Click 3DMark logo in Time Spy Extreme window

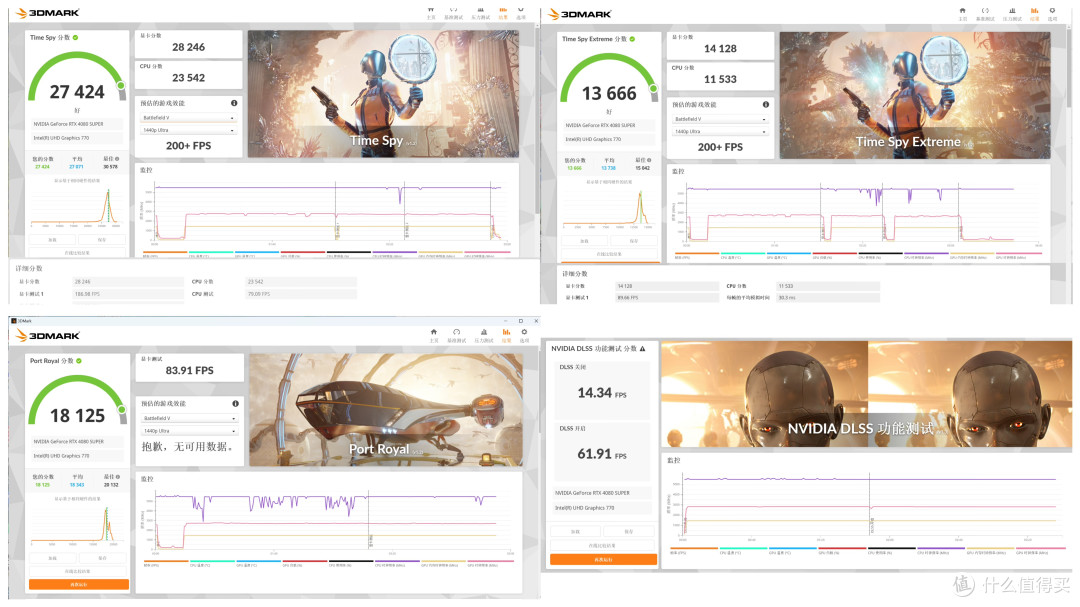(x=579, y=14)
